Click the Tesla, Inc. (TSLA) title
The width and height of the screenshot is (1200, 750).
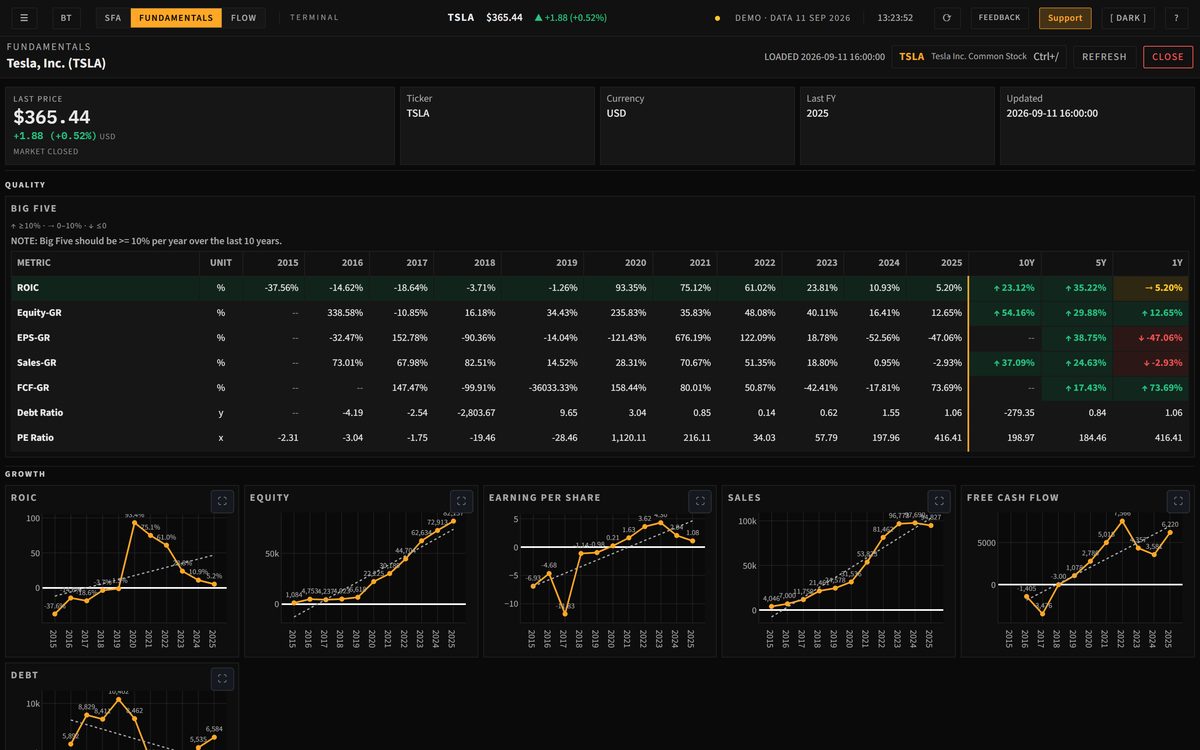click(x=56, y=63)
